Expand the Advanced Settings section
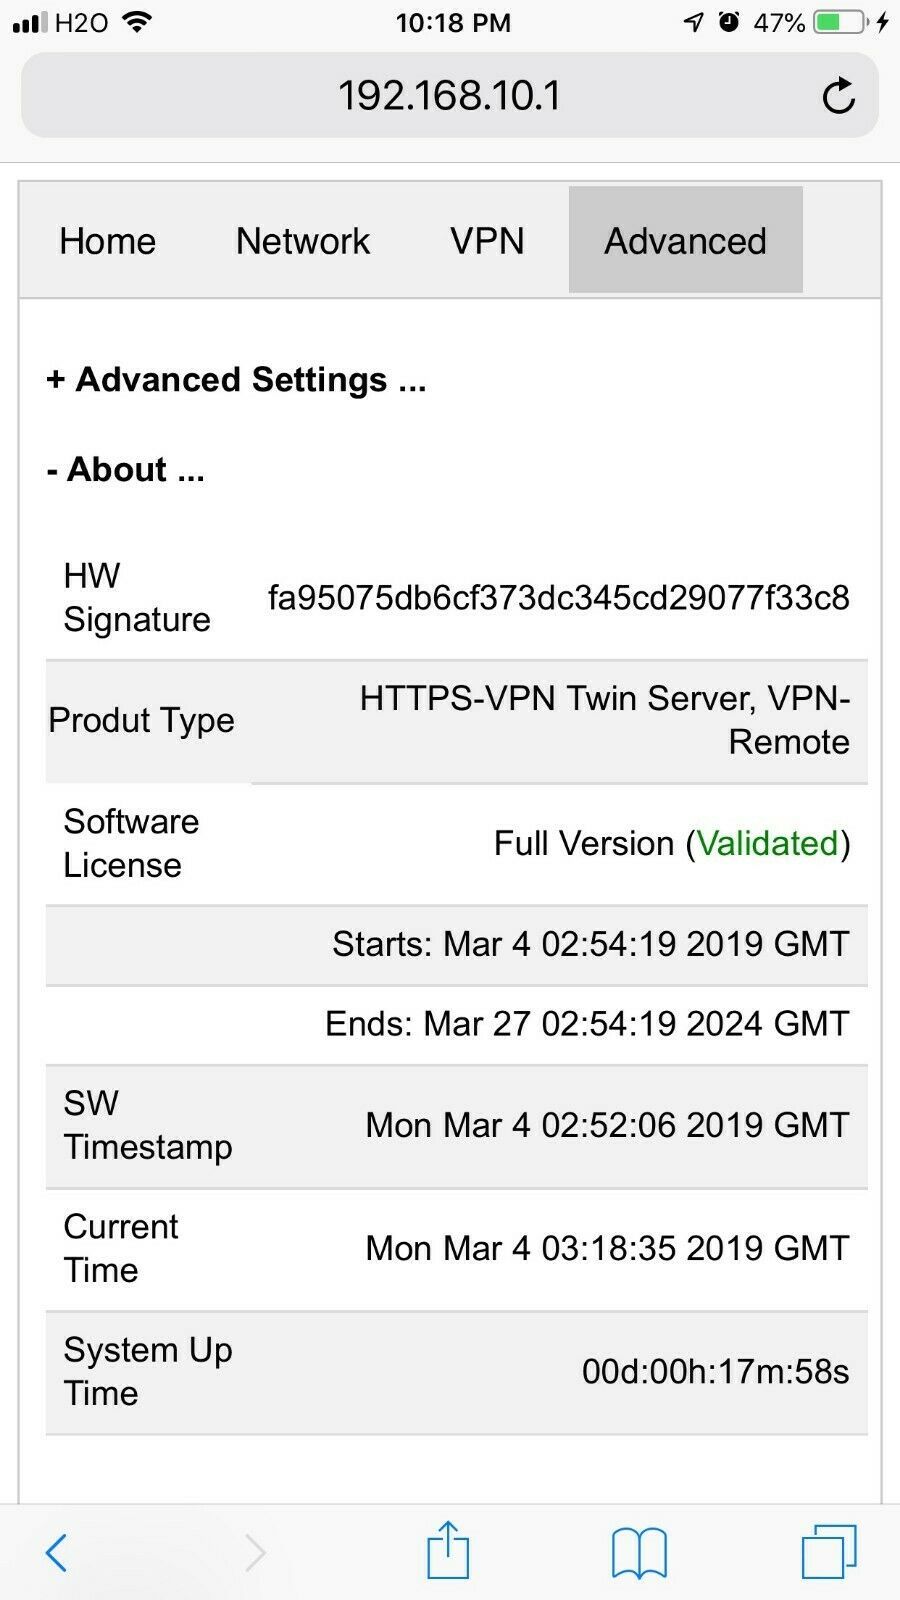900x1600 pixels. pos(236,380)
